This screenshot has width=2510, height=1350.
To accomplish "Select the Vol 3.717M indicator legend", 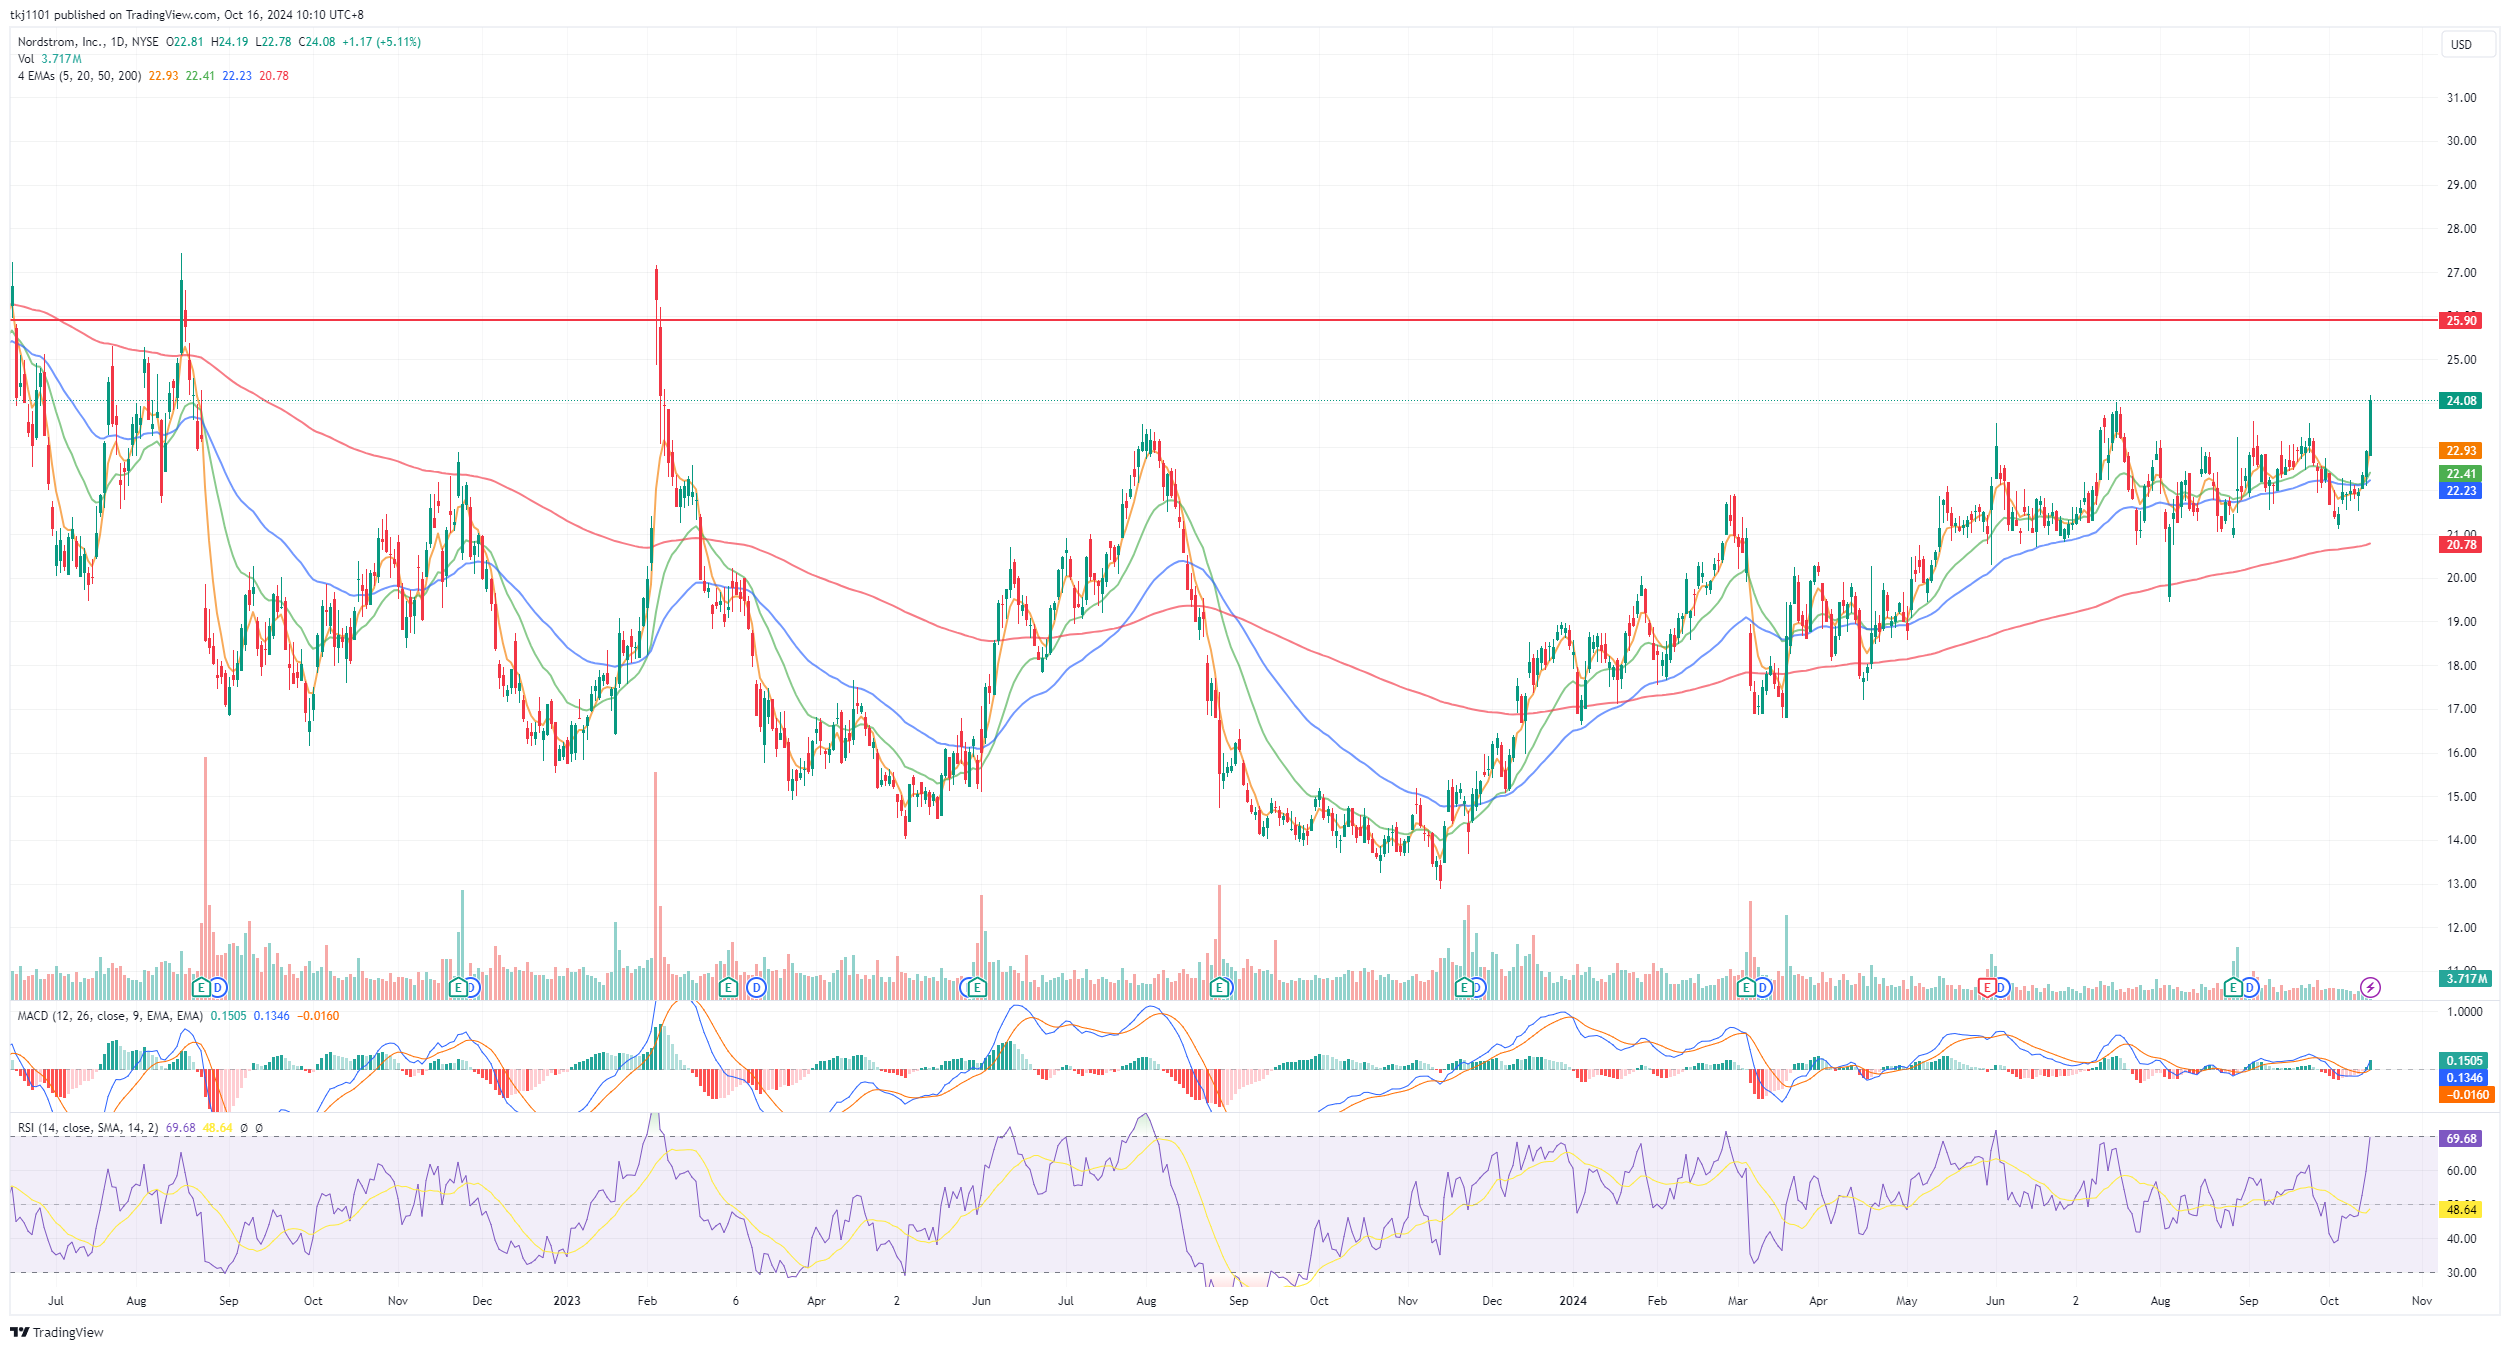I will [x=49, y=59].
